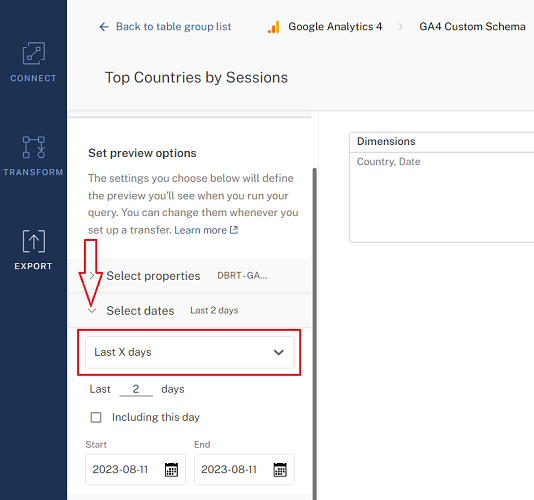This screenshot has height=500, width=534.
Task: Open the Start date calendar icon
Action: (x=171, y=470)
